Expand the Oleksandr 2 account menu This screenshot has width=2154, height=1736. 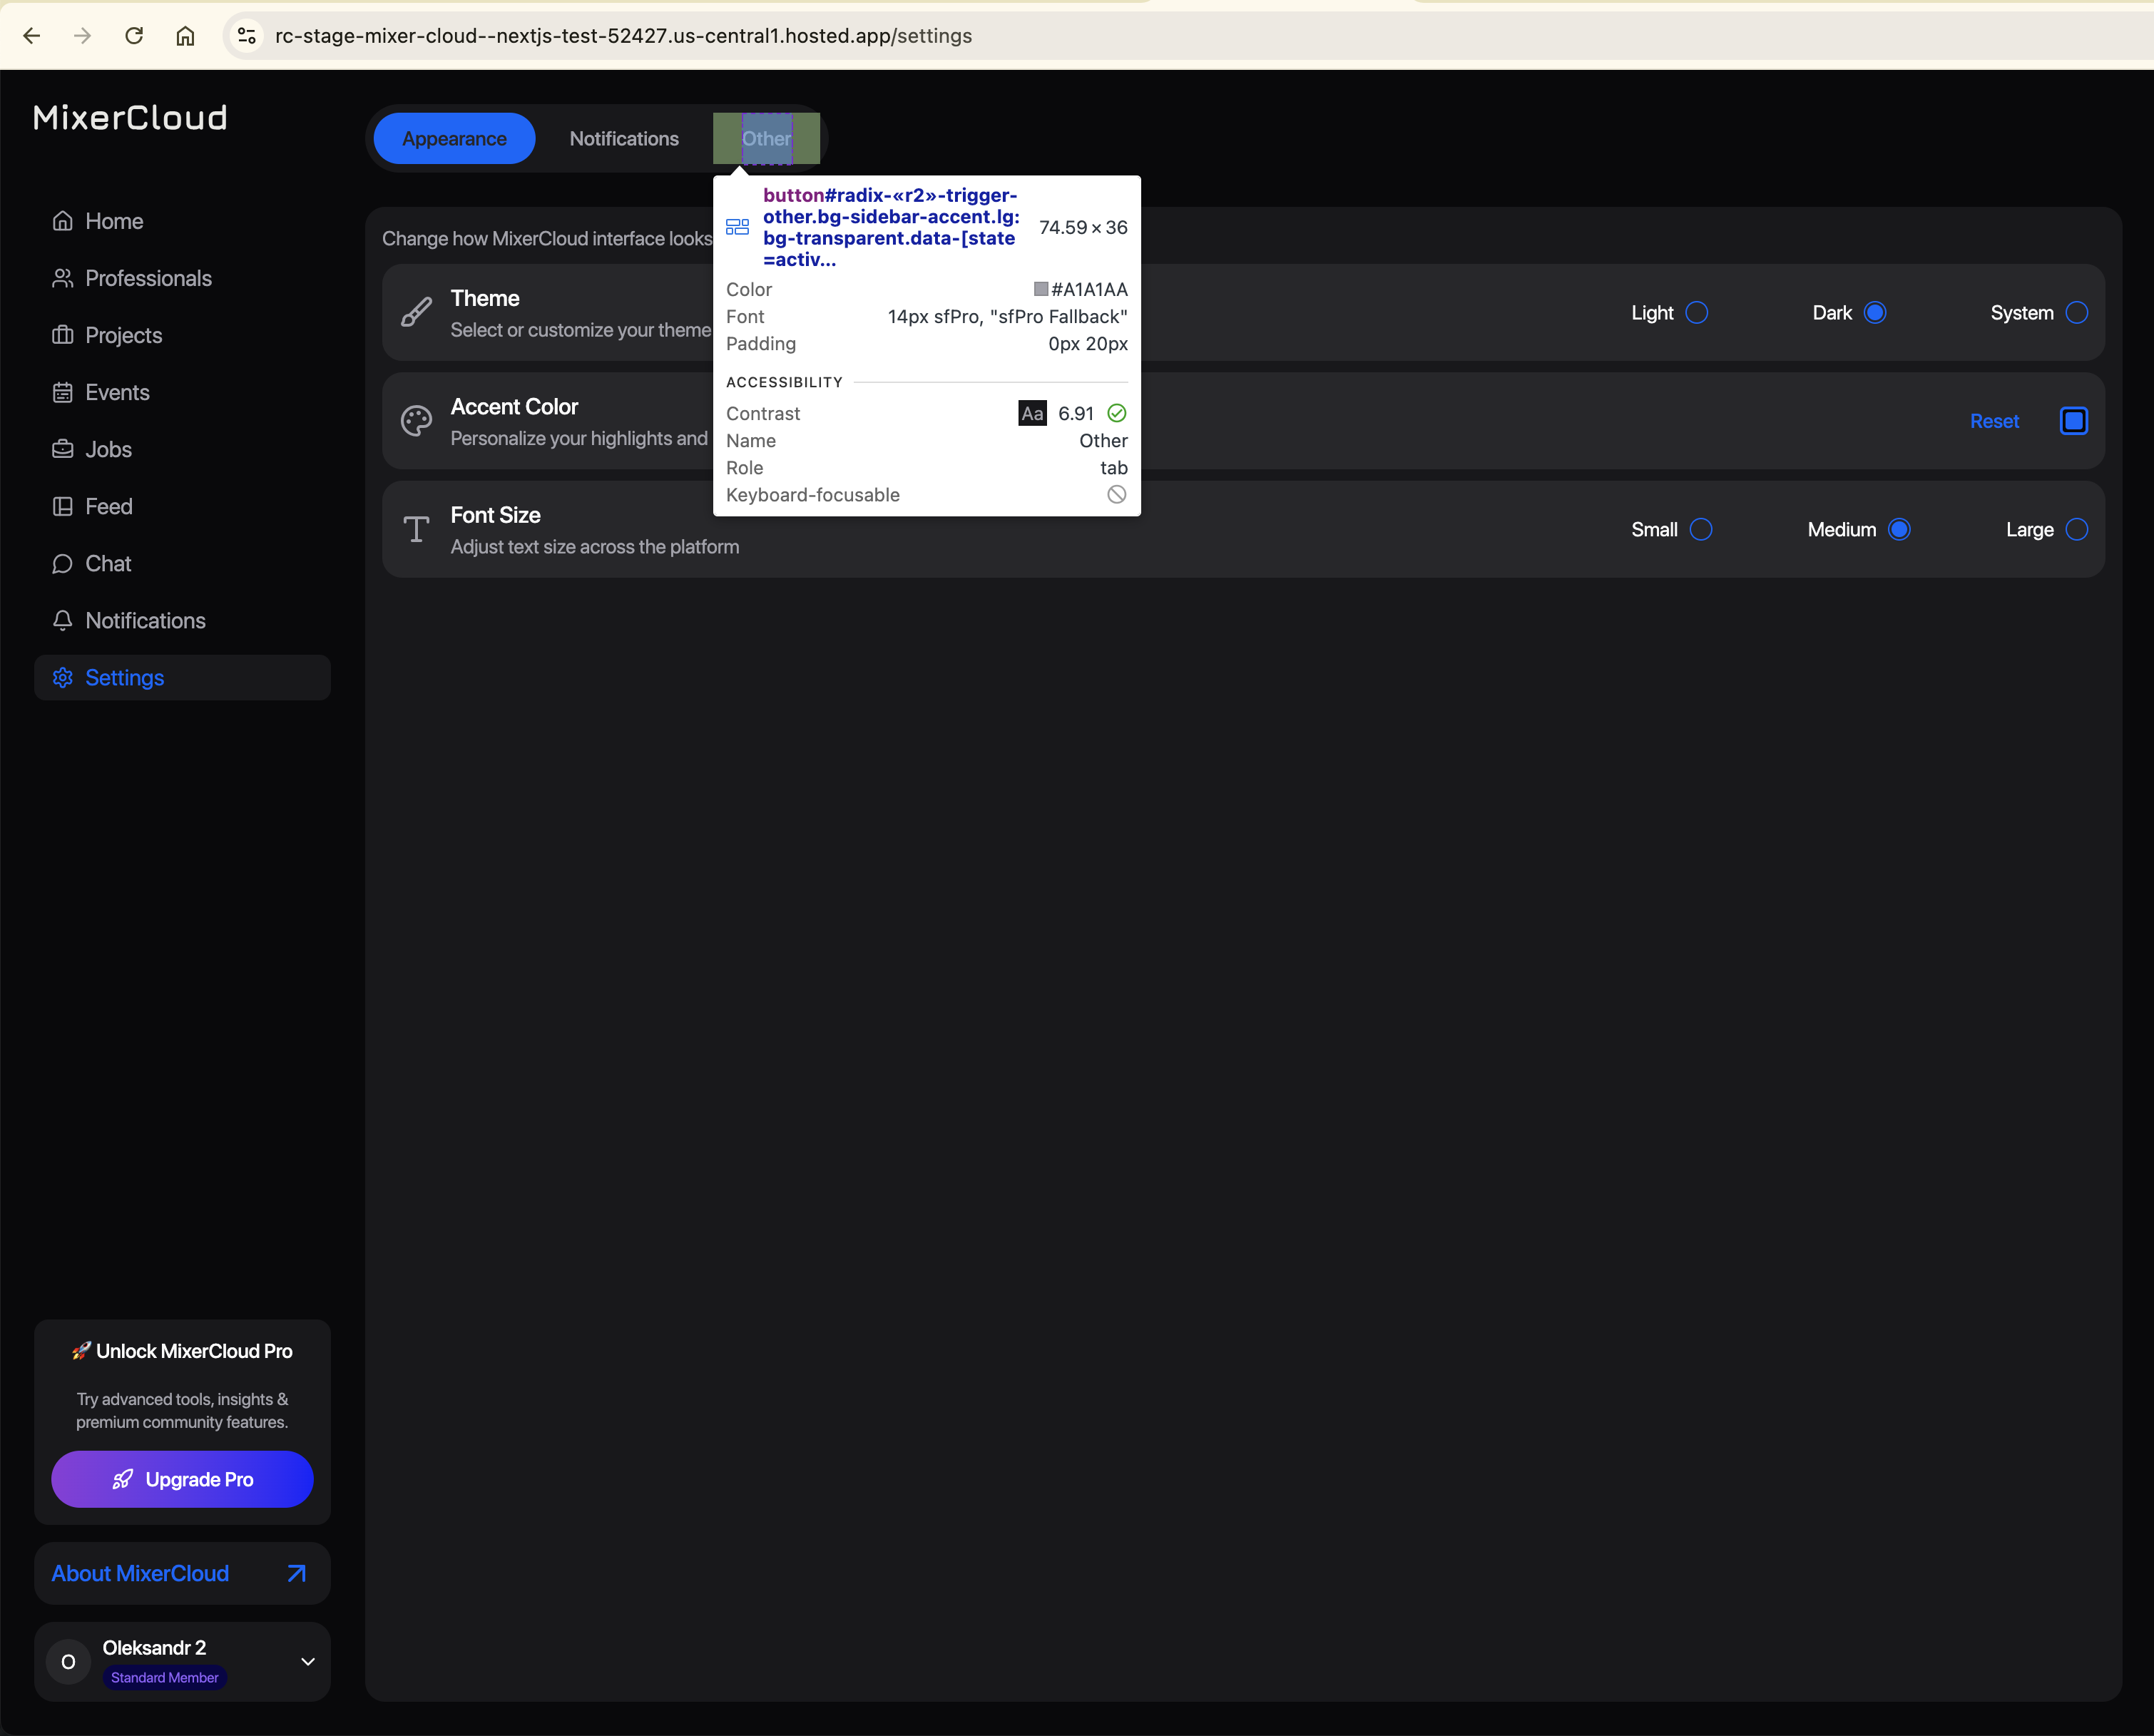coord(307,1661)
